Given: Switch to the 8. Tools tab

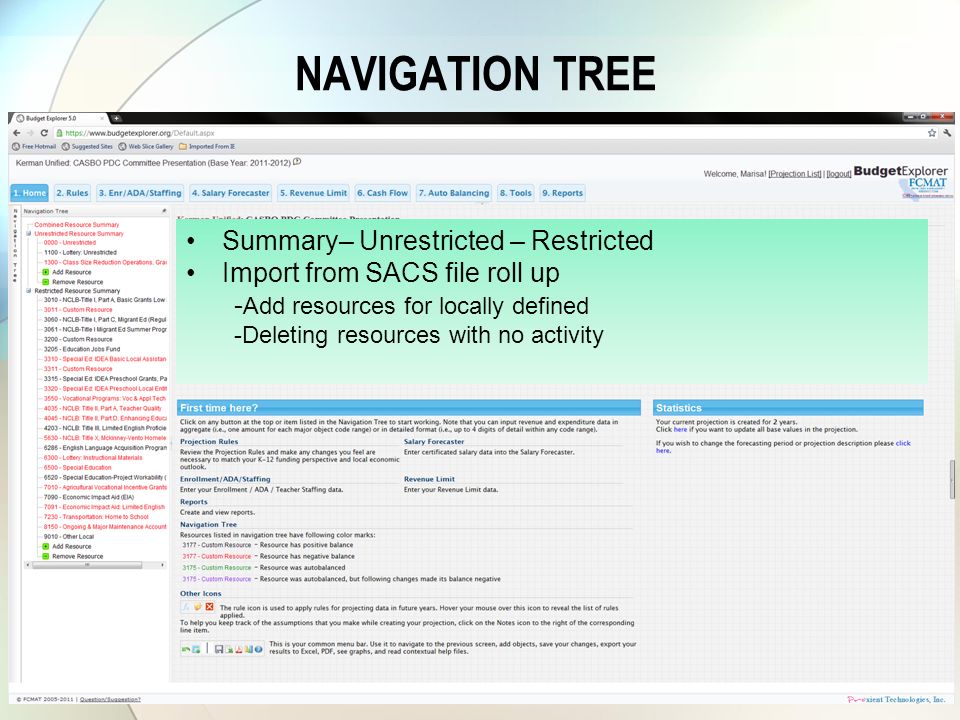Looking at the screenshot, I should point(516,193).
